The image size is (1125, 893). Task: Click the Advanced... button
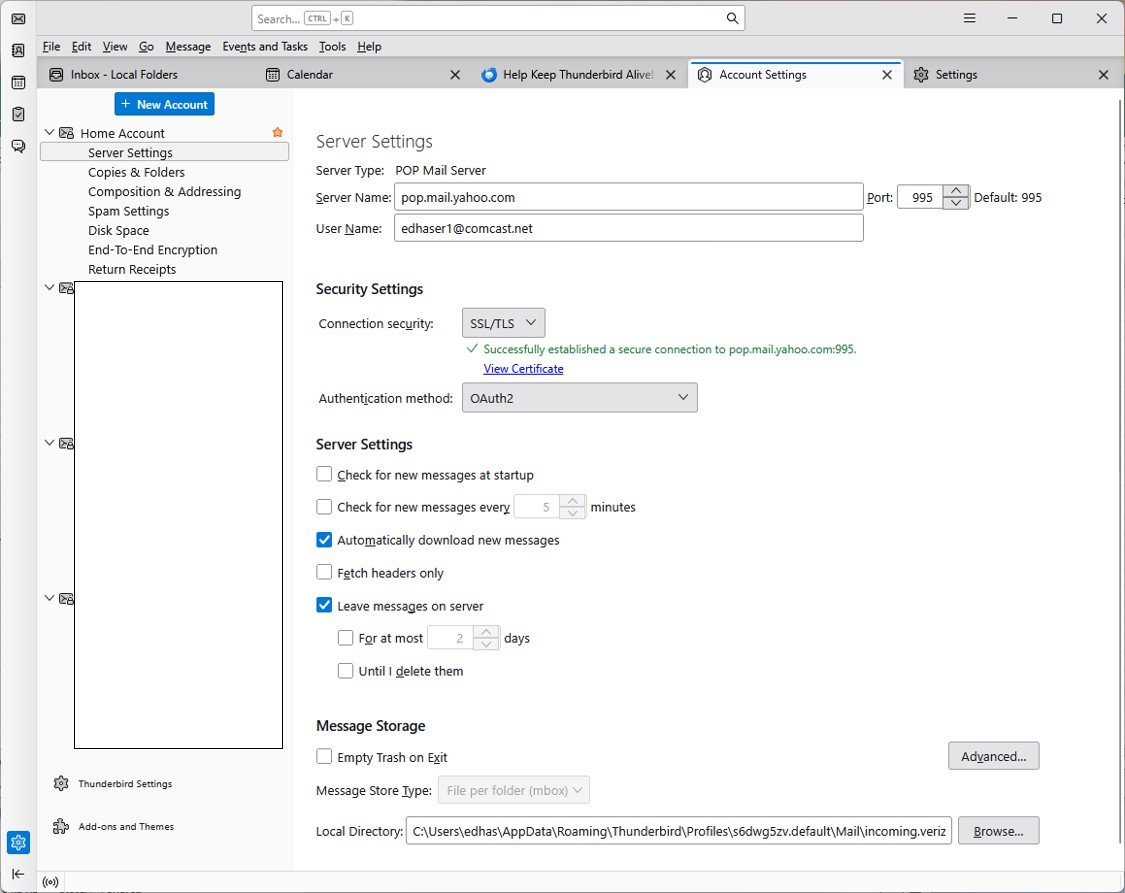pyautogui.click(x=994, y=756)
